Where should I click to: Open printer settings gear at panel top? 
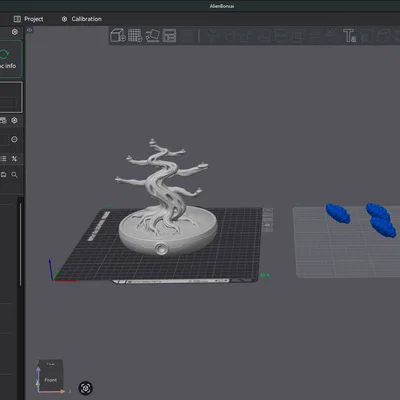(x=15, y=32)
